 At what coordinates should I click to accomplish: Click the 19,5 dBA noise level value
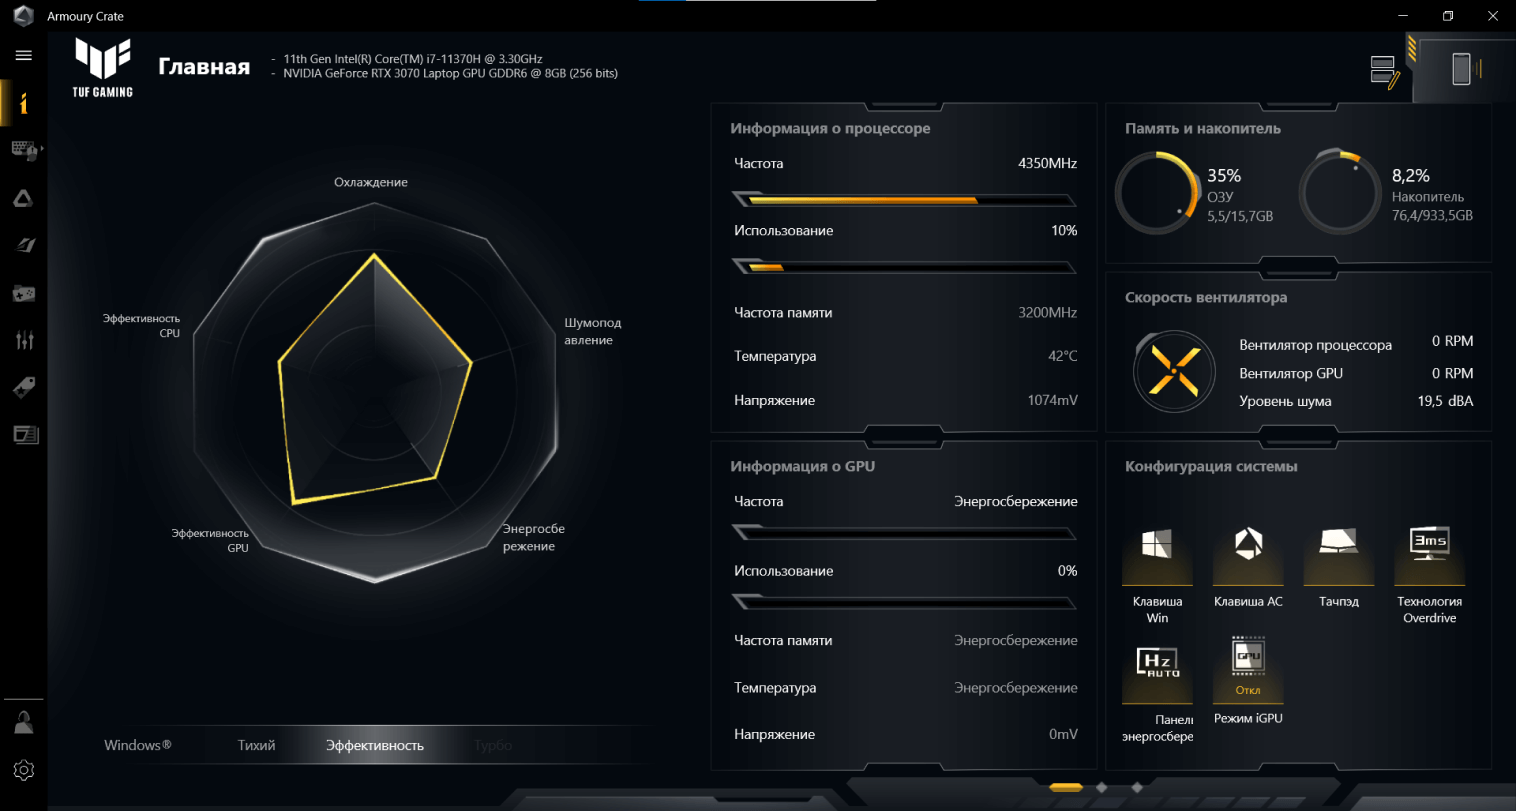(x=1445, y=401)
